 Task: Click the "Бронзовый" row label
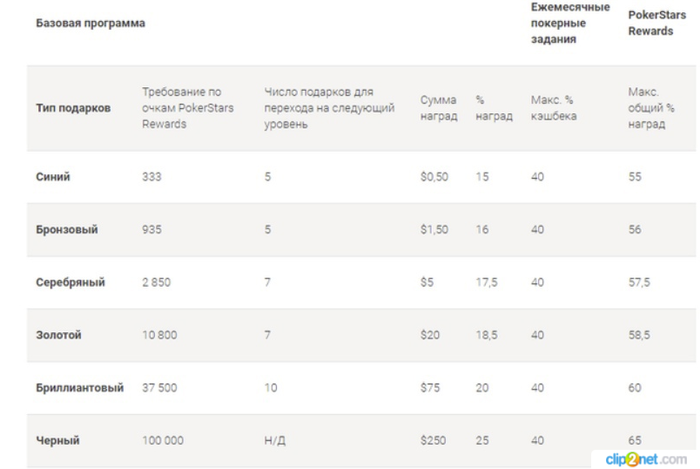click(x=67, y=230)
